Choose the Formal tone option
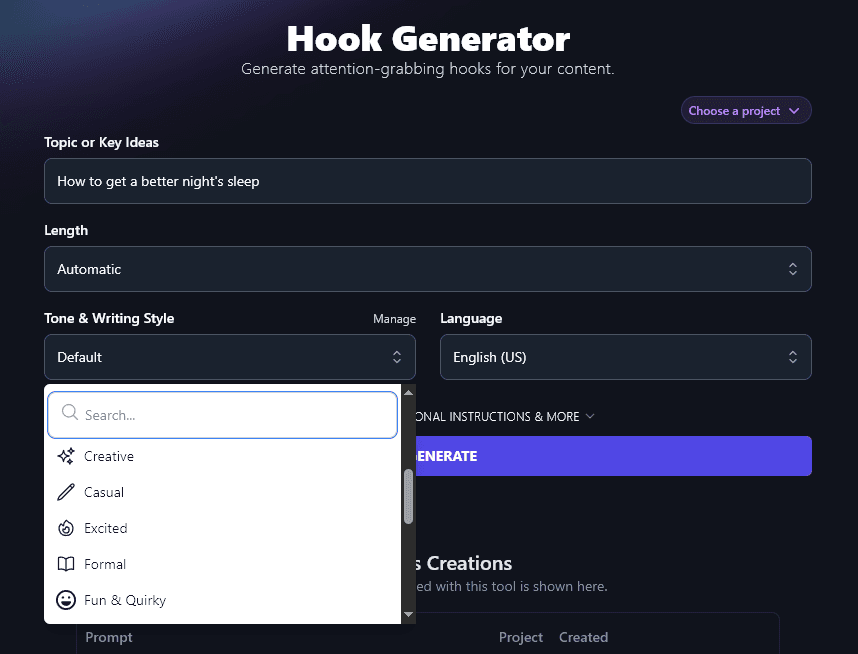 point(104,564)
